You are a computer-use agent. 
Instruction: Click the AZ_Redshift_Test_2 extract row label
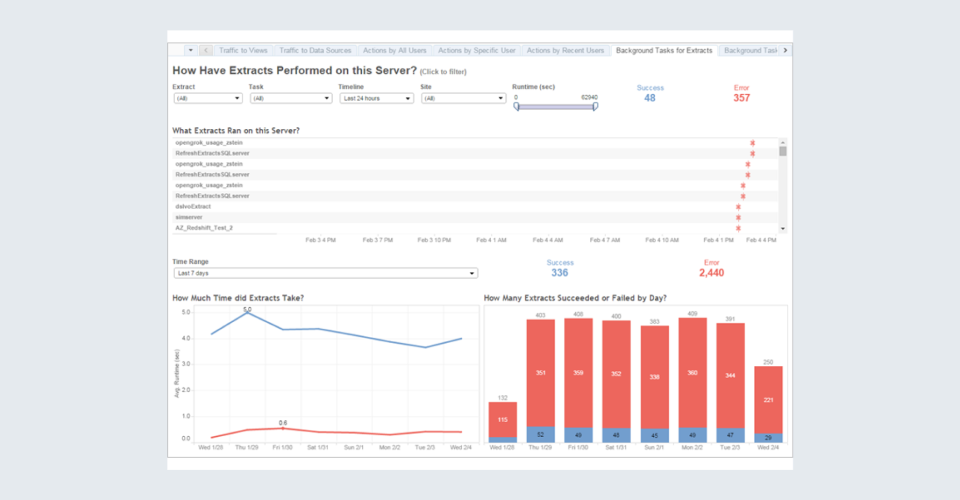click(204, 228)
